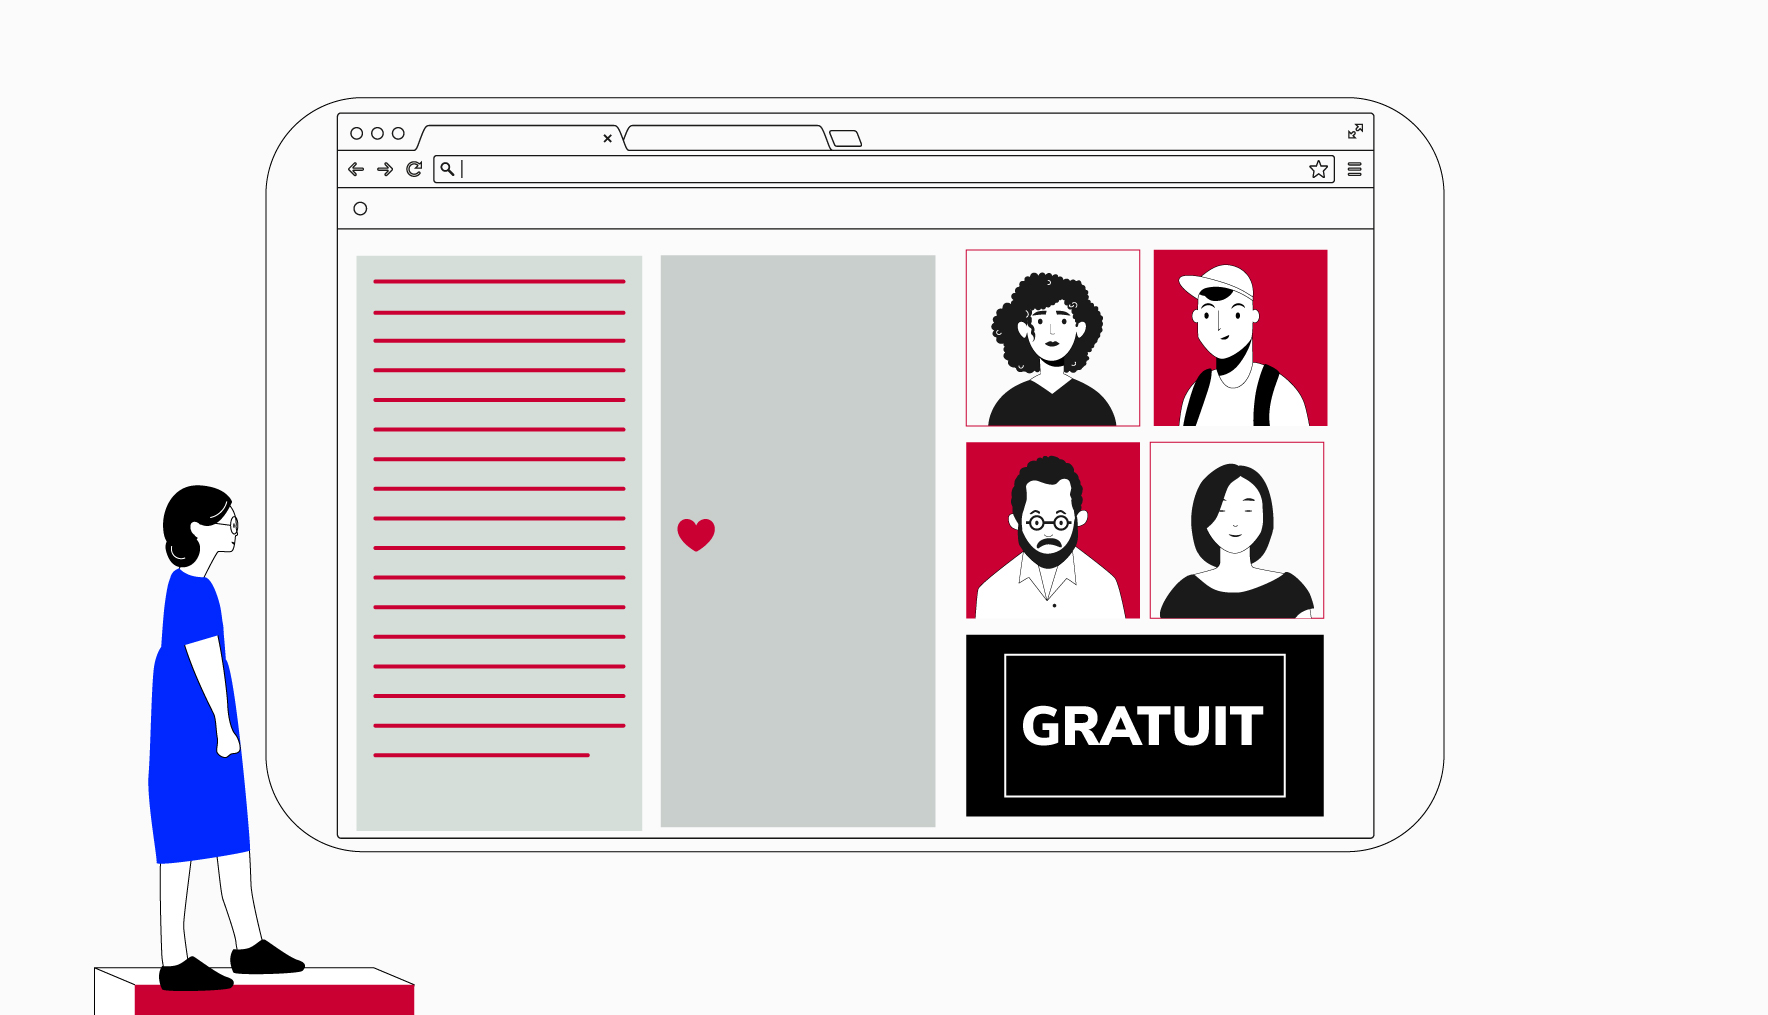Close the first browser tab
Screen dimensions: 1768x1015
click(x=607, y=138)
